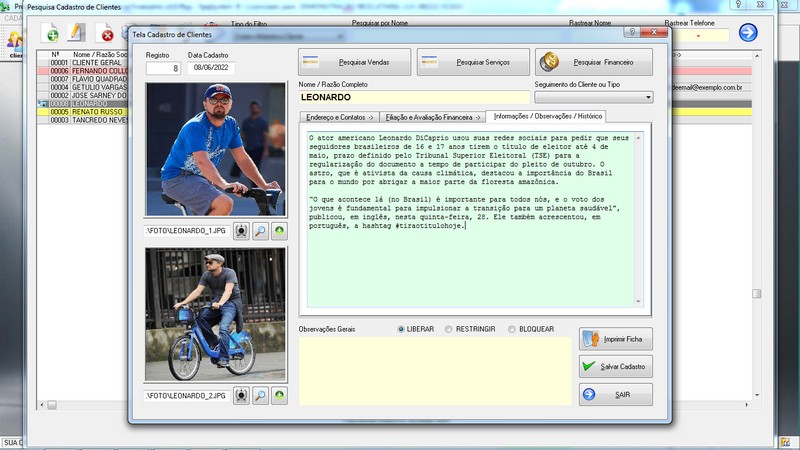Click the edit pencil icon in toolbar
The width and height of the screenshot is (800, 450).
[76, 33]
